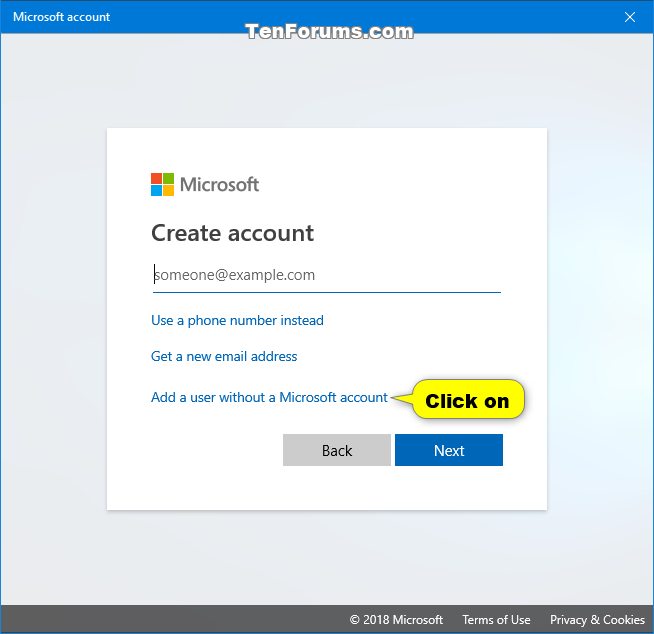Click the Microsoft four-square logo
The width and height of the screenshot is (654, 634).
click(x=162, y=184)
